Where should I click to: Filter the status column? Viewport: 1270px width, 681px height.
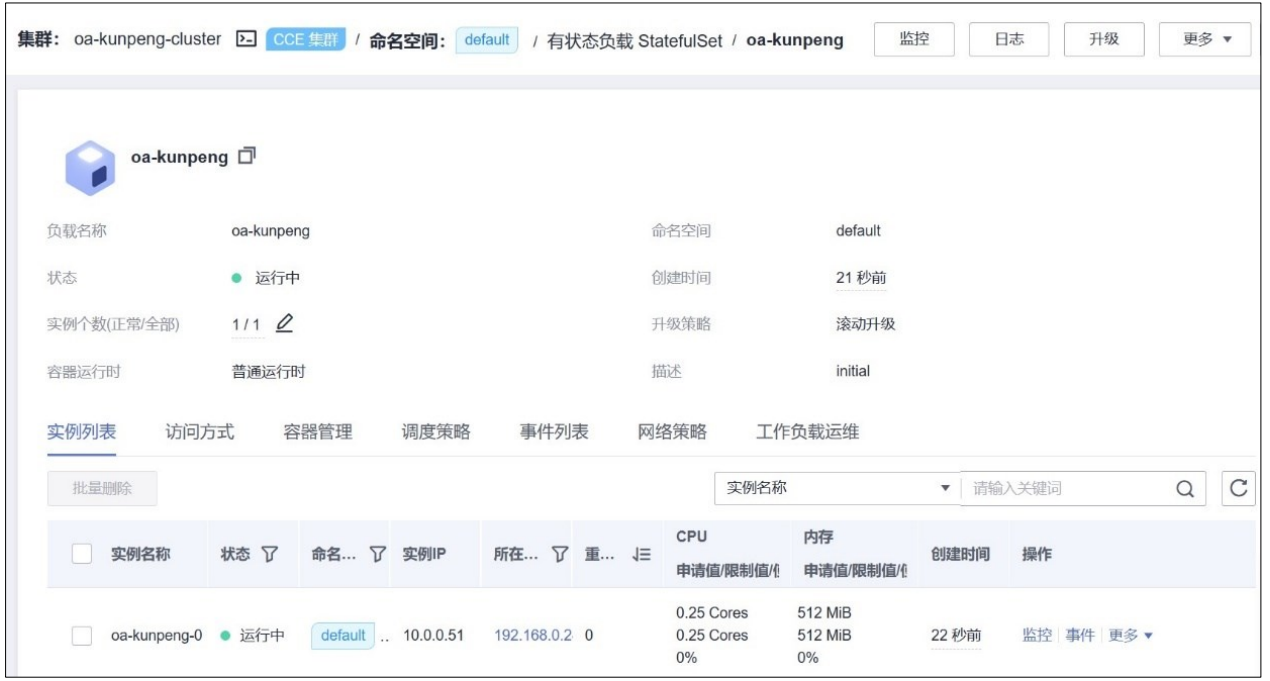(x=270, y=555)
